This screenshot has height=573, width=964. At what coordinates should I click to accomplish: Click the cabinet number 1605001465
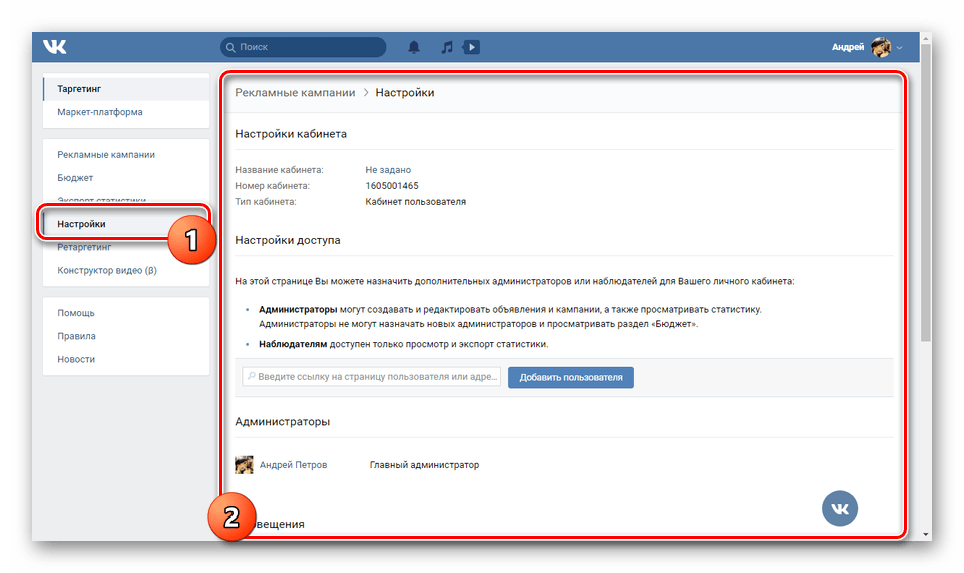coord(392,186)
